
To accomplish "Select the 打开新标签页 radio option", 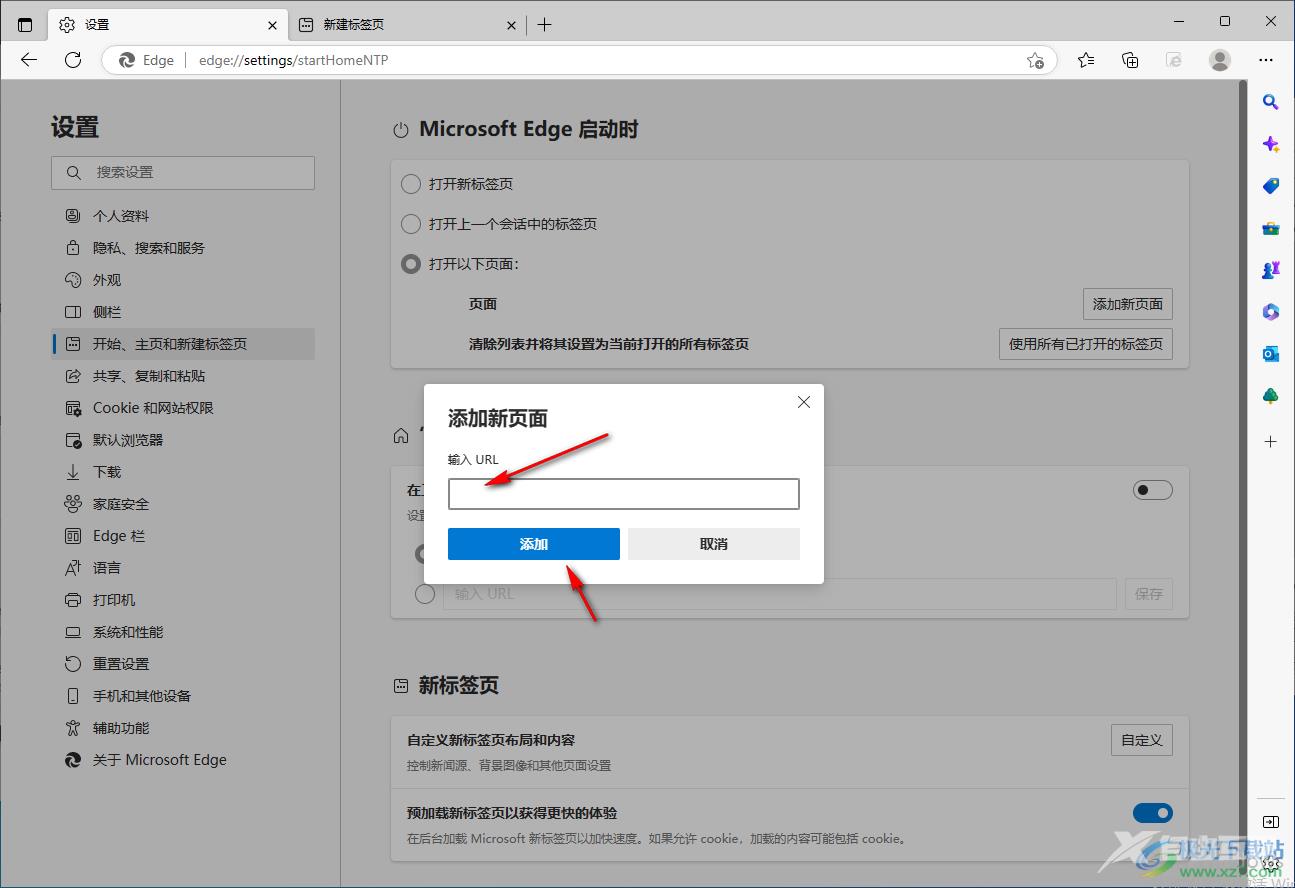I will click(x=410, y=184).
